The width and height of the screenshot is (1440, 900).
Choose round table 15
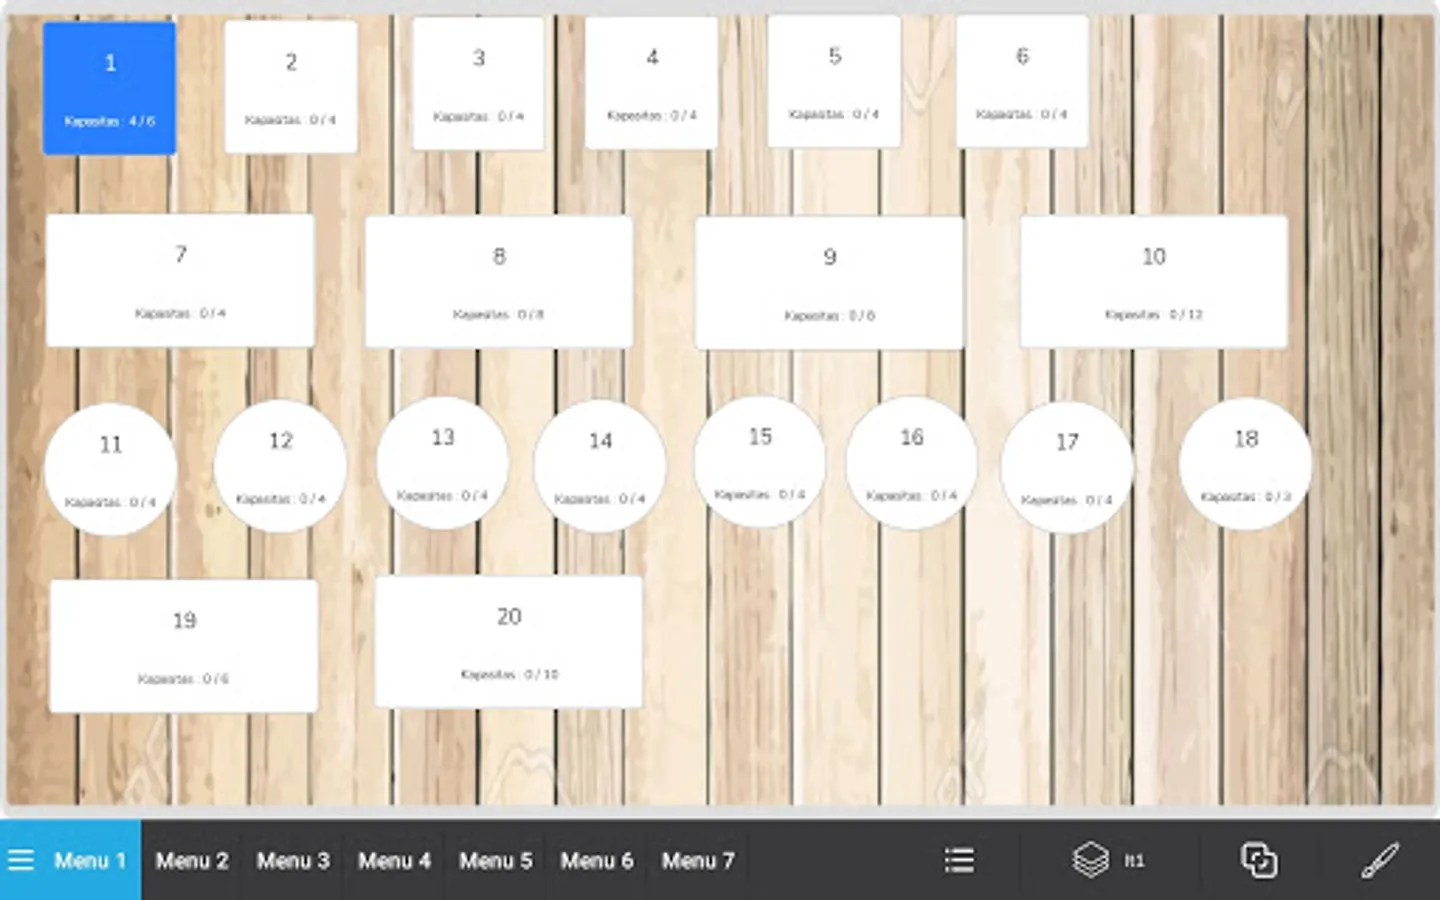760,462
